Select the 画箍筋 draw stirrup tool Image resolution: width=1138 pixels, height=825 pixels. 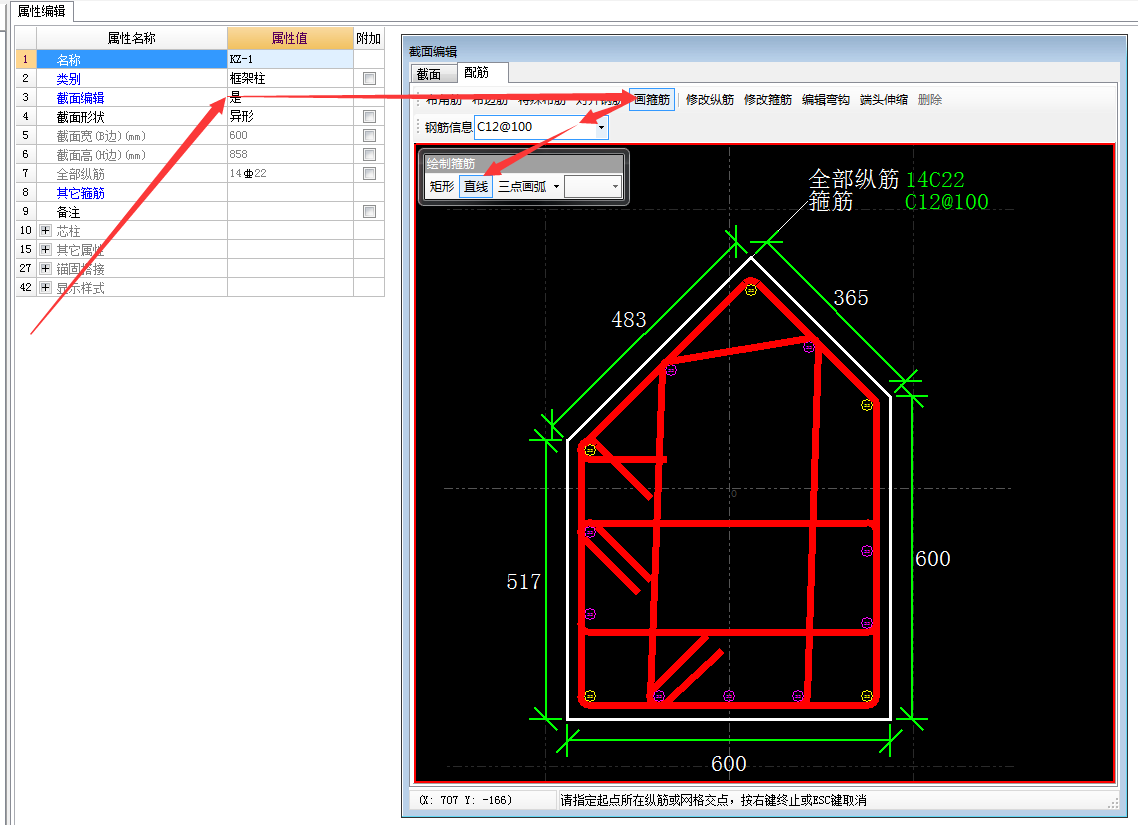(652, 99)
